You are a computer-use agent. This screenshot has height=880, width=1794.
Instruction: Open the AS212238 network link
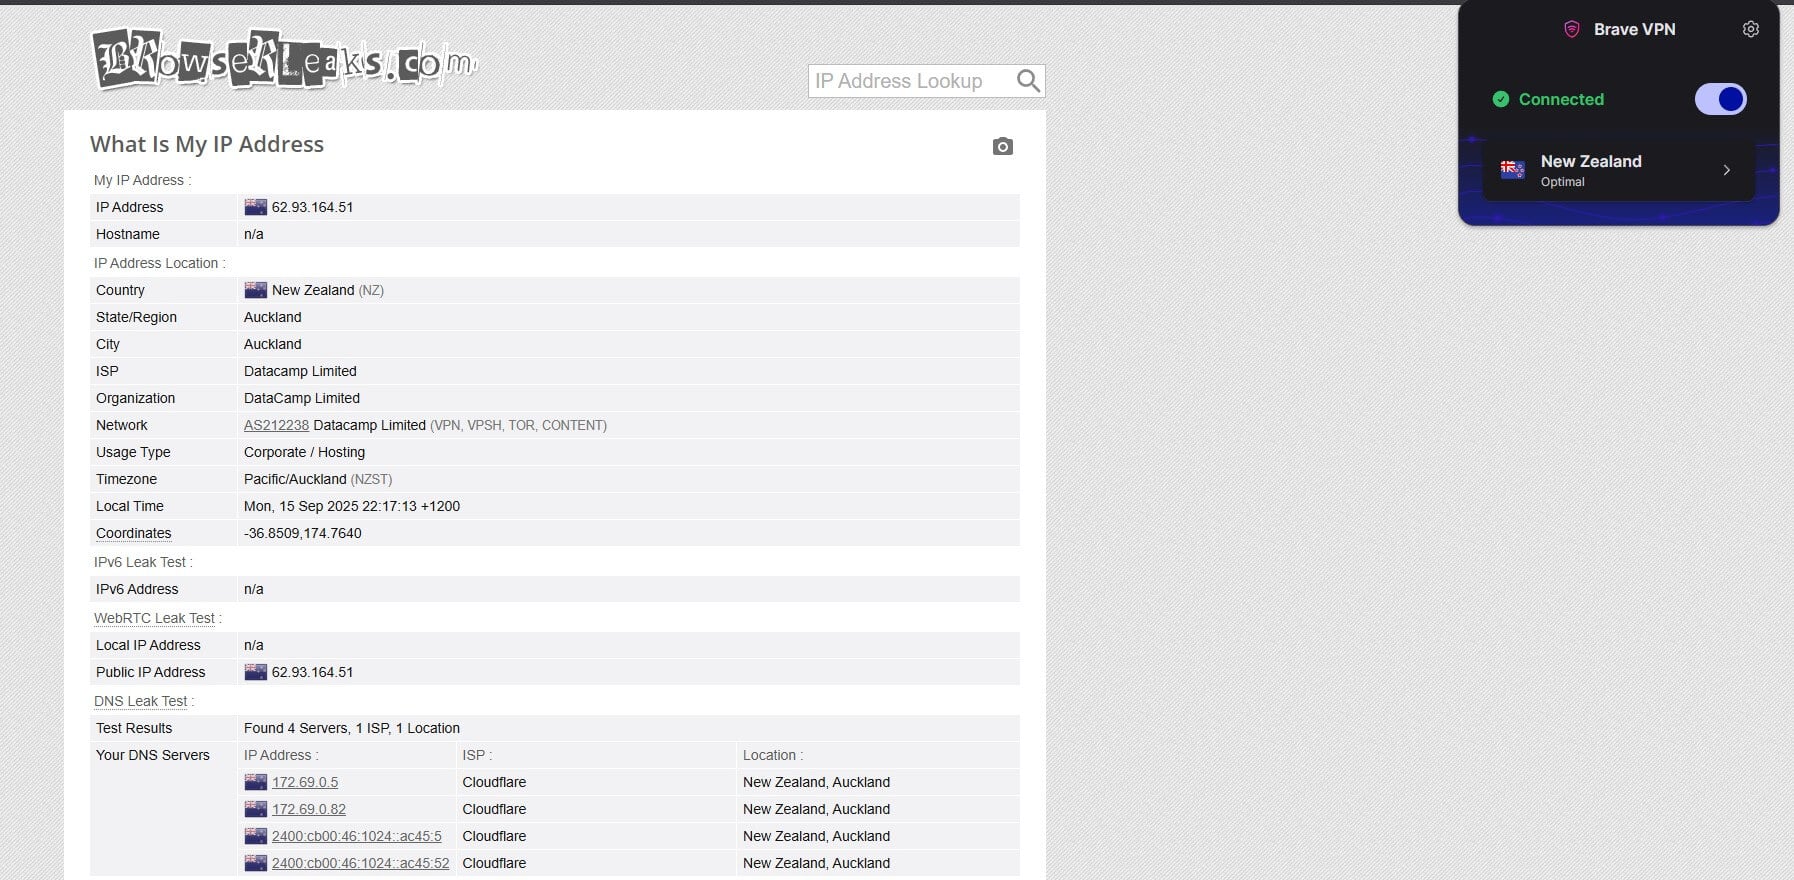(276, 425)
